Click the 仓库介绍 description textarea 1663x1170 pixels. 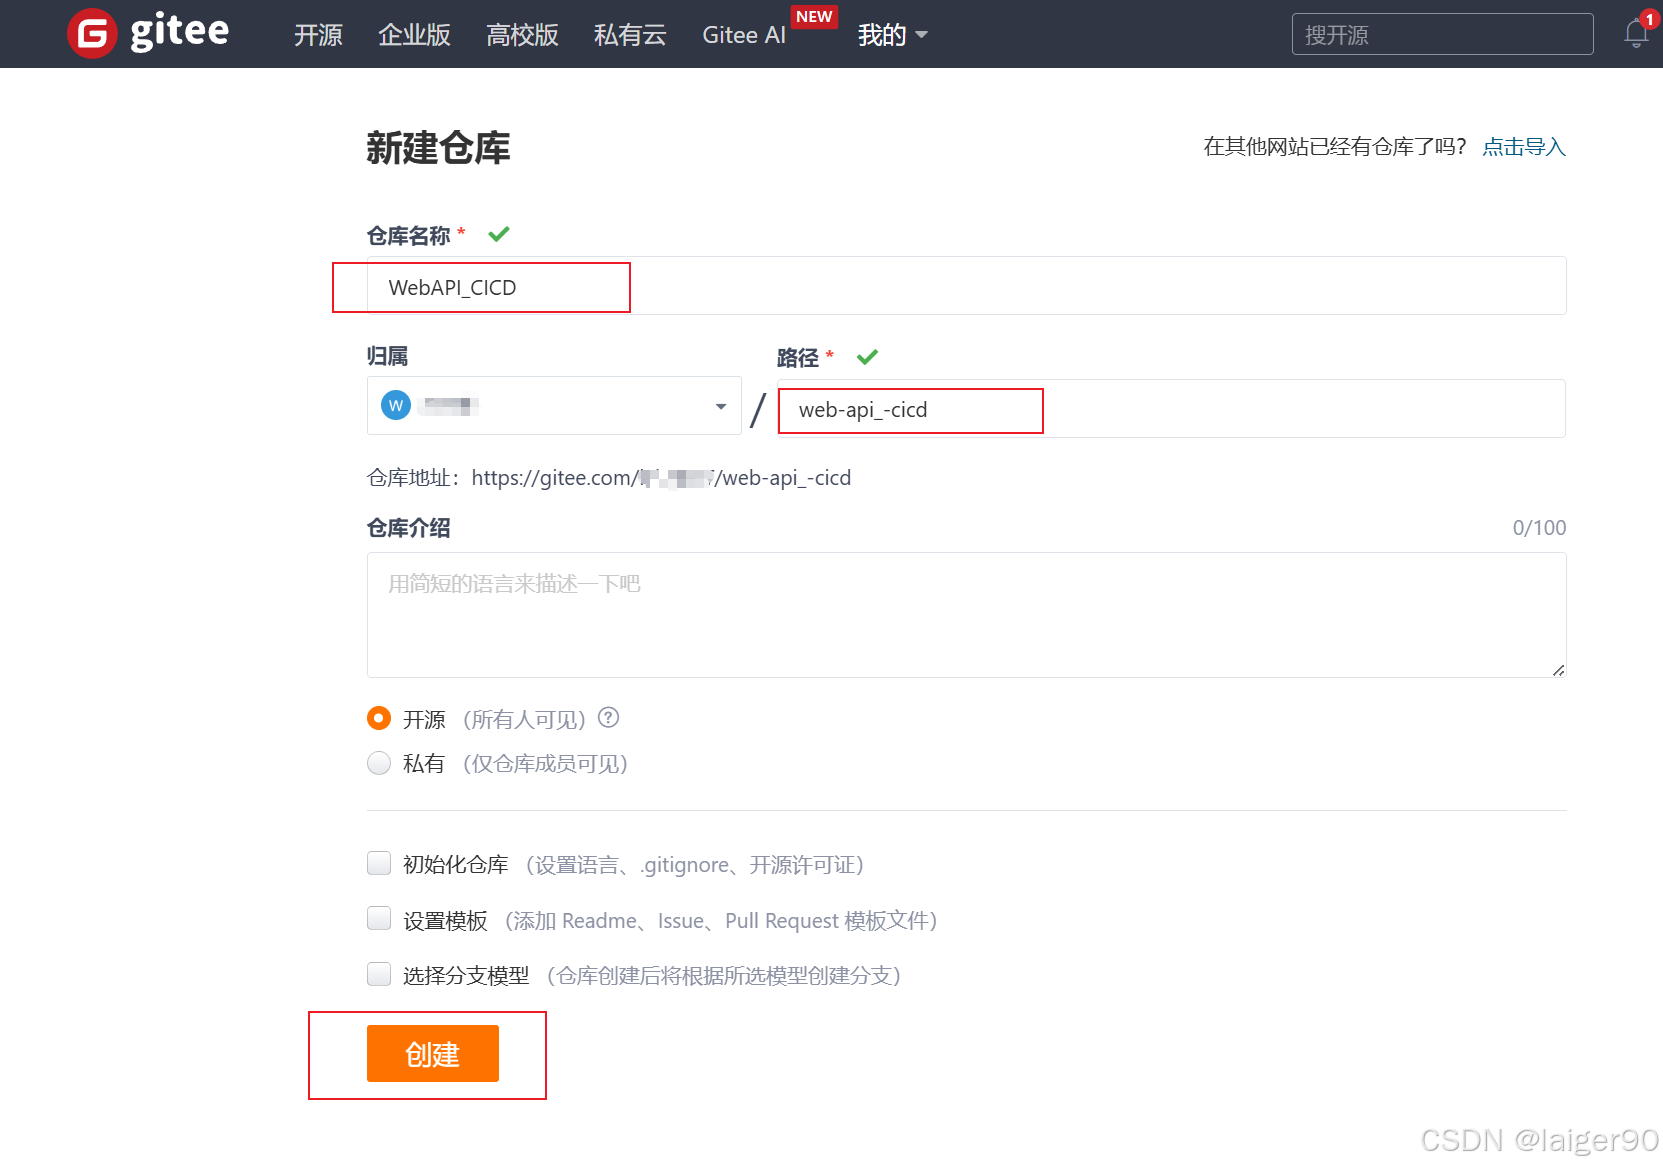(966, 615)
